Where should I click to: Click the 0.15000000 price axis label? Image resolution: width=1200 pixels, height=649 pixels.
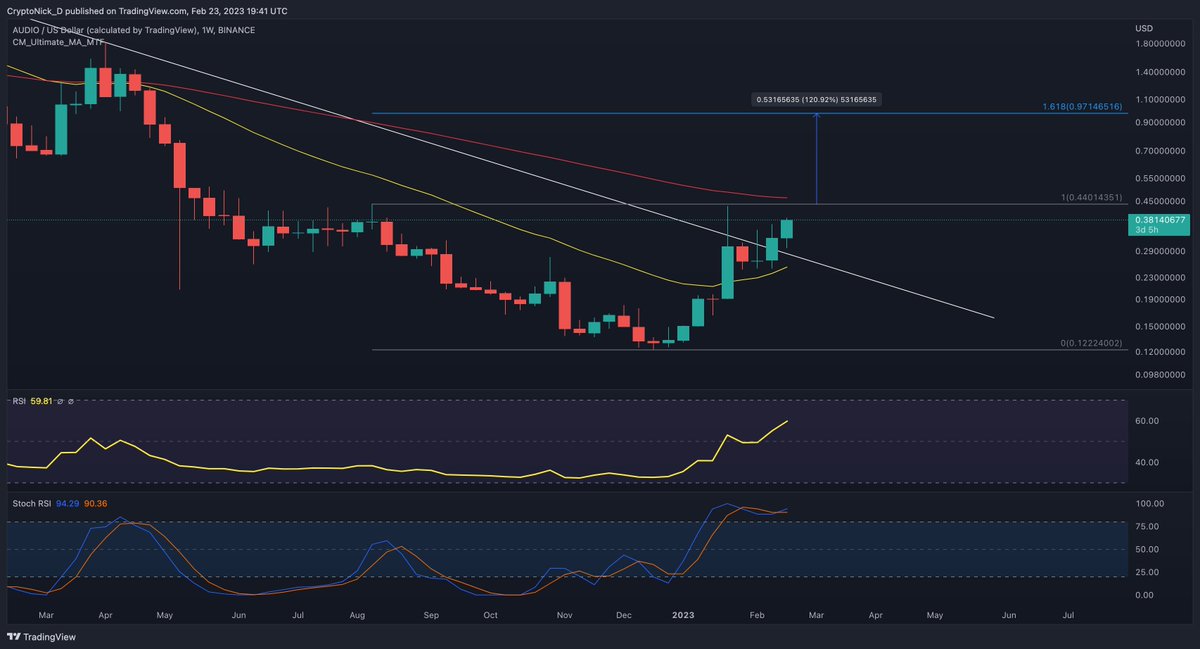pyautogui.click(x=1161, y=327)
